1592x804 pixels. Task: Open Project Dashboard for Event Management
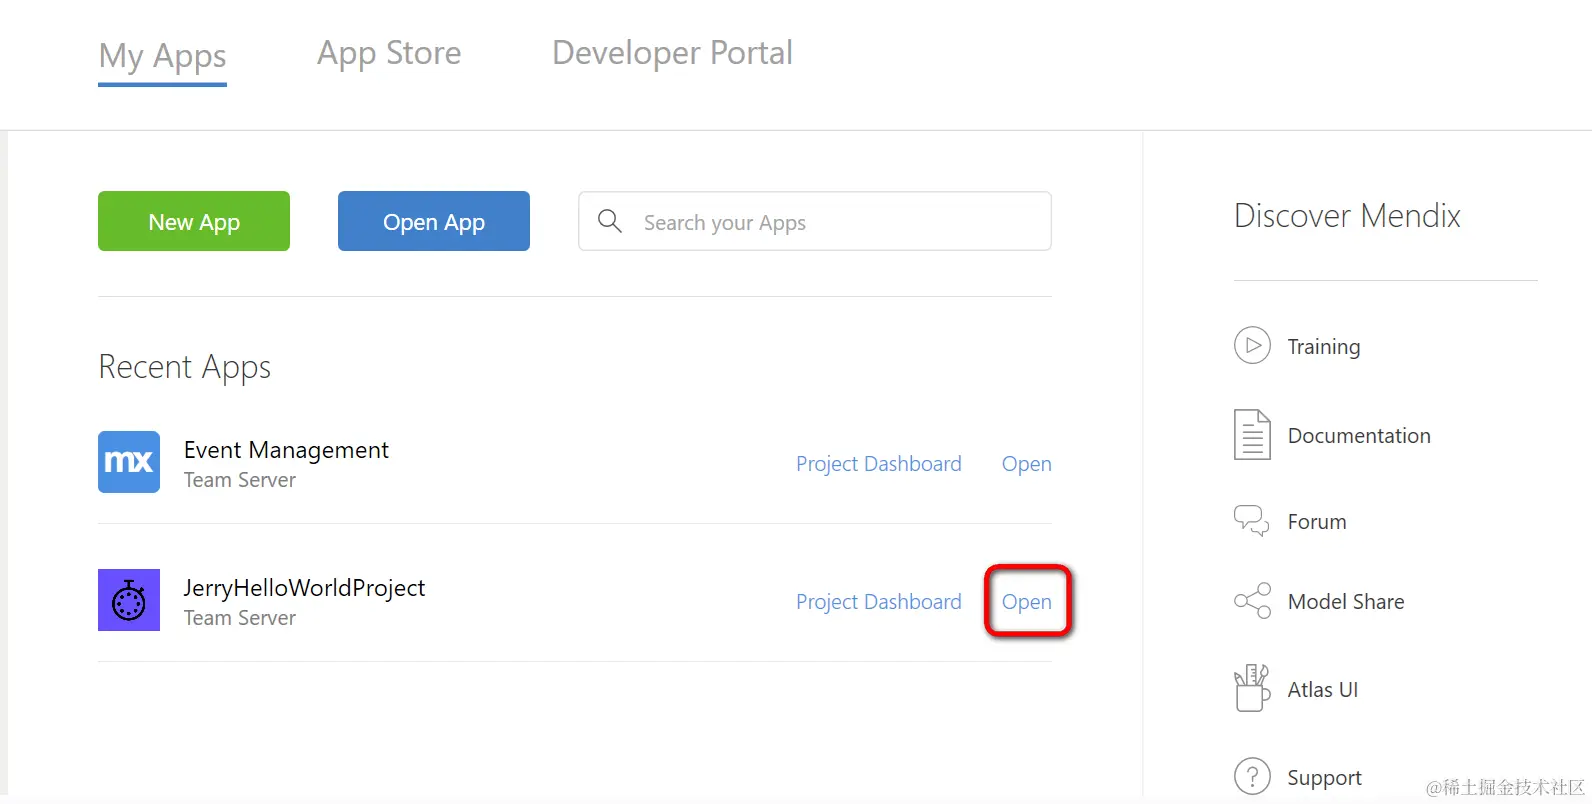(878, 464)
